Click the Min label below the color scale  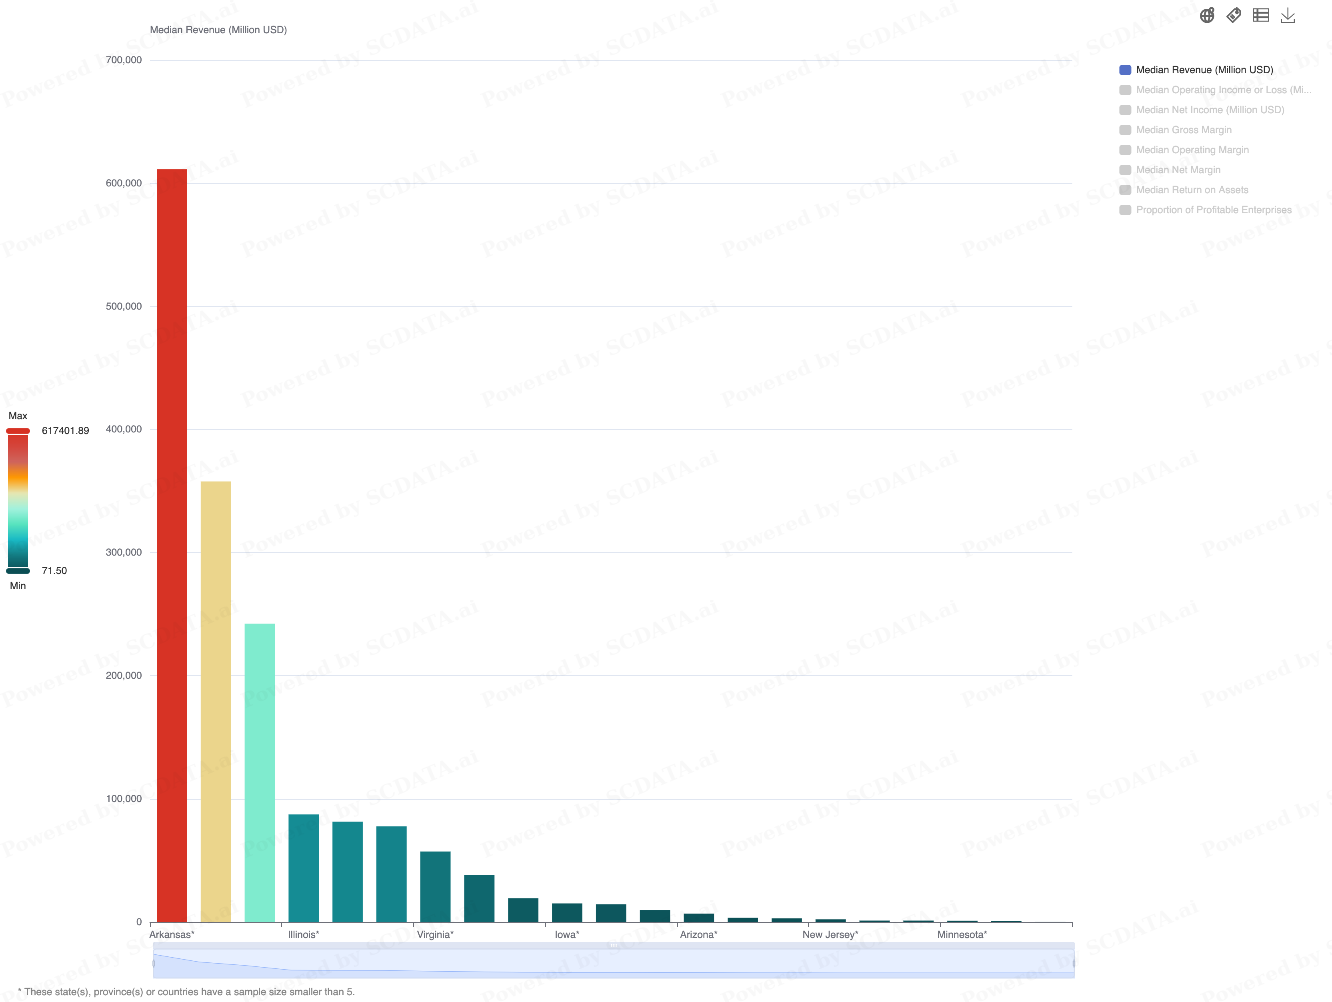(x=18, y=586)
